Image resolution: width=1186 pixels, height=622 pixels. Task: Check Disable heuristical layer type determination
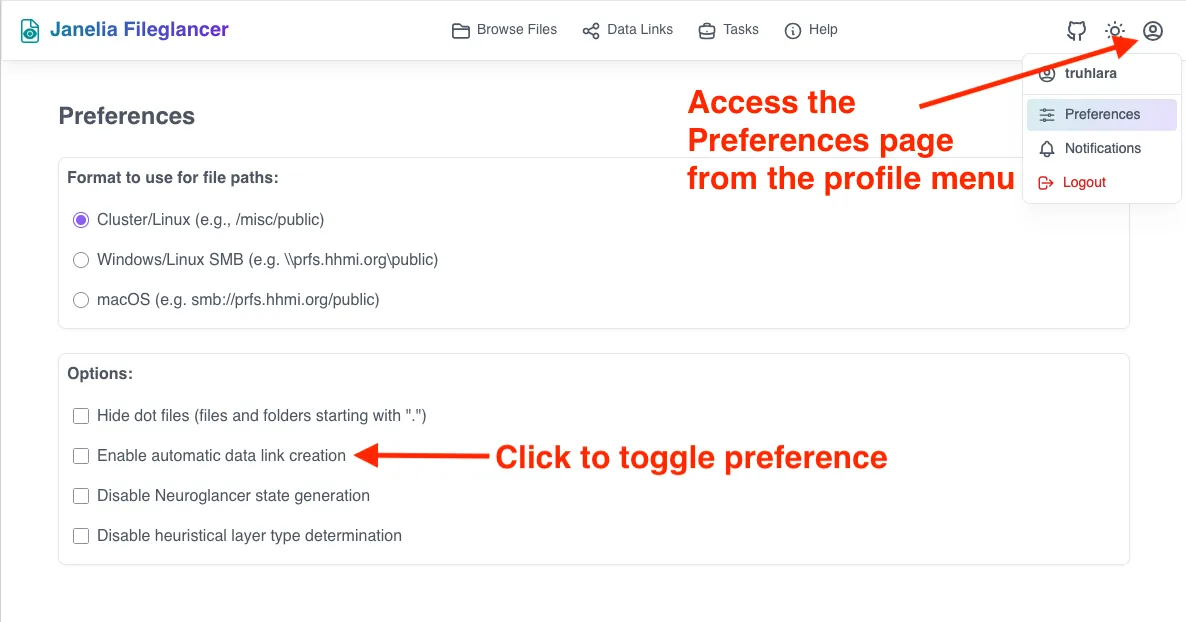(x=81, y=536)
